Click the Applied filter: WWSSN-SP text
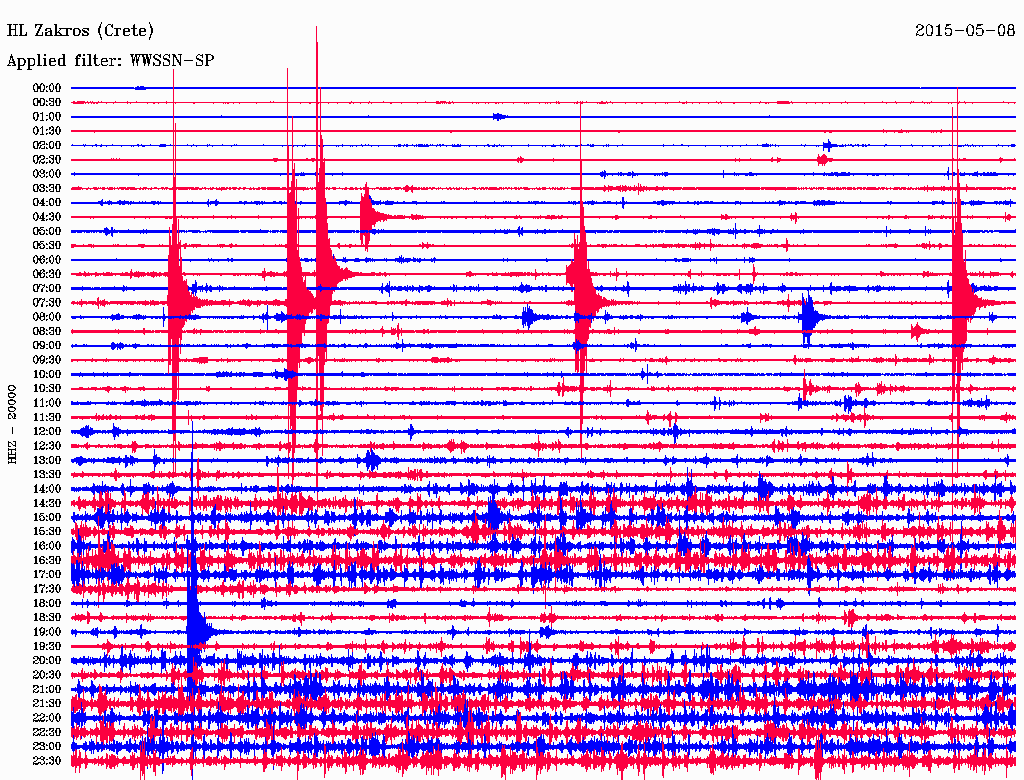 [x=110, y=61]
